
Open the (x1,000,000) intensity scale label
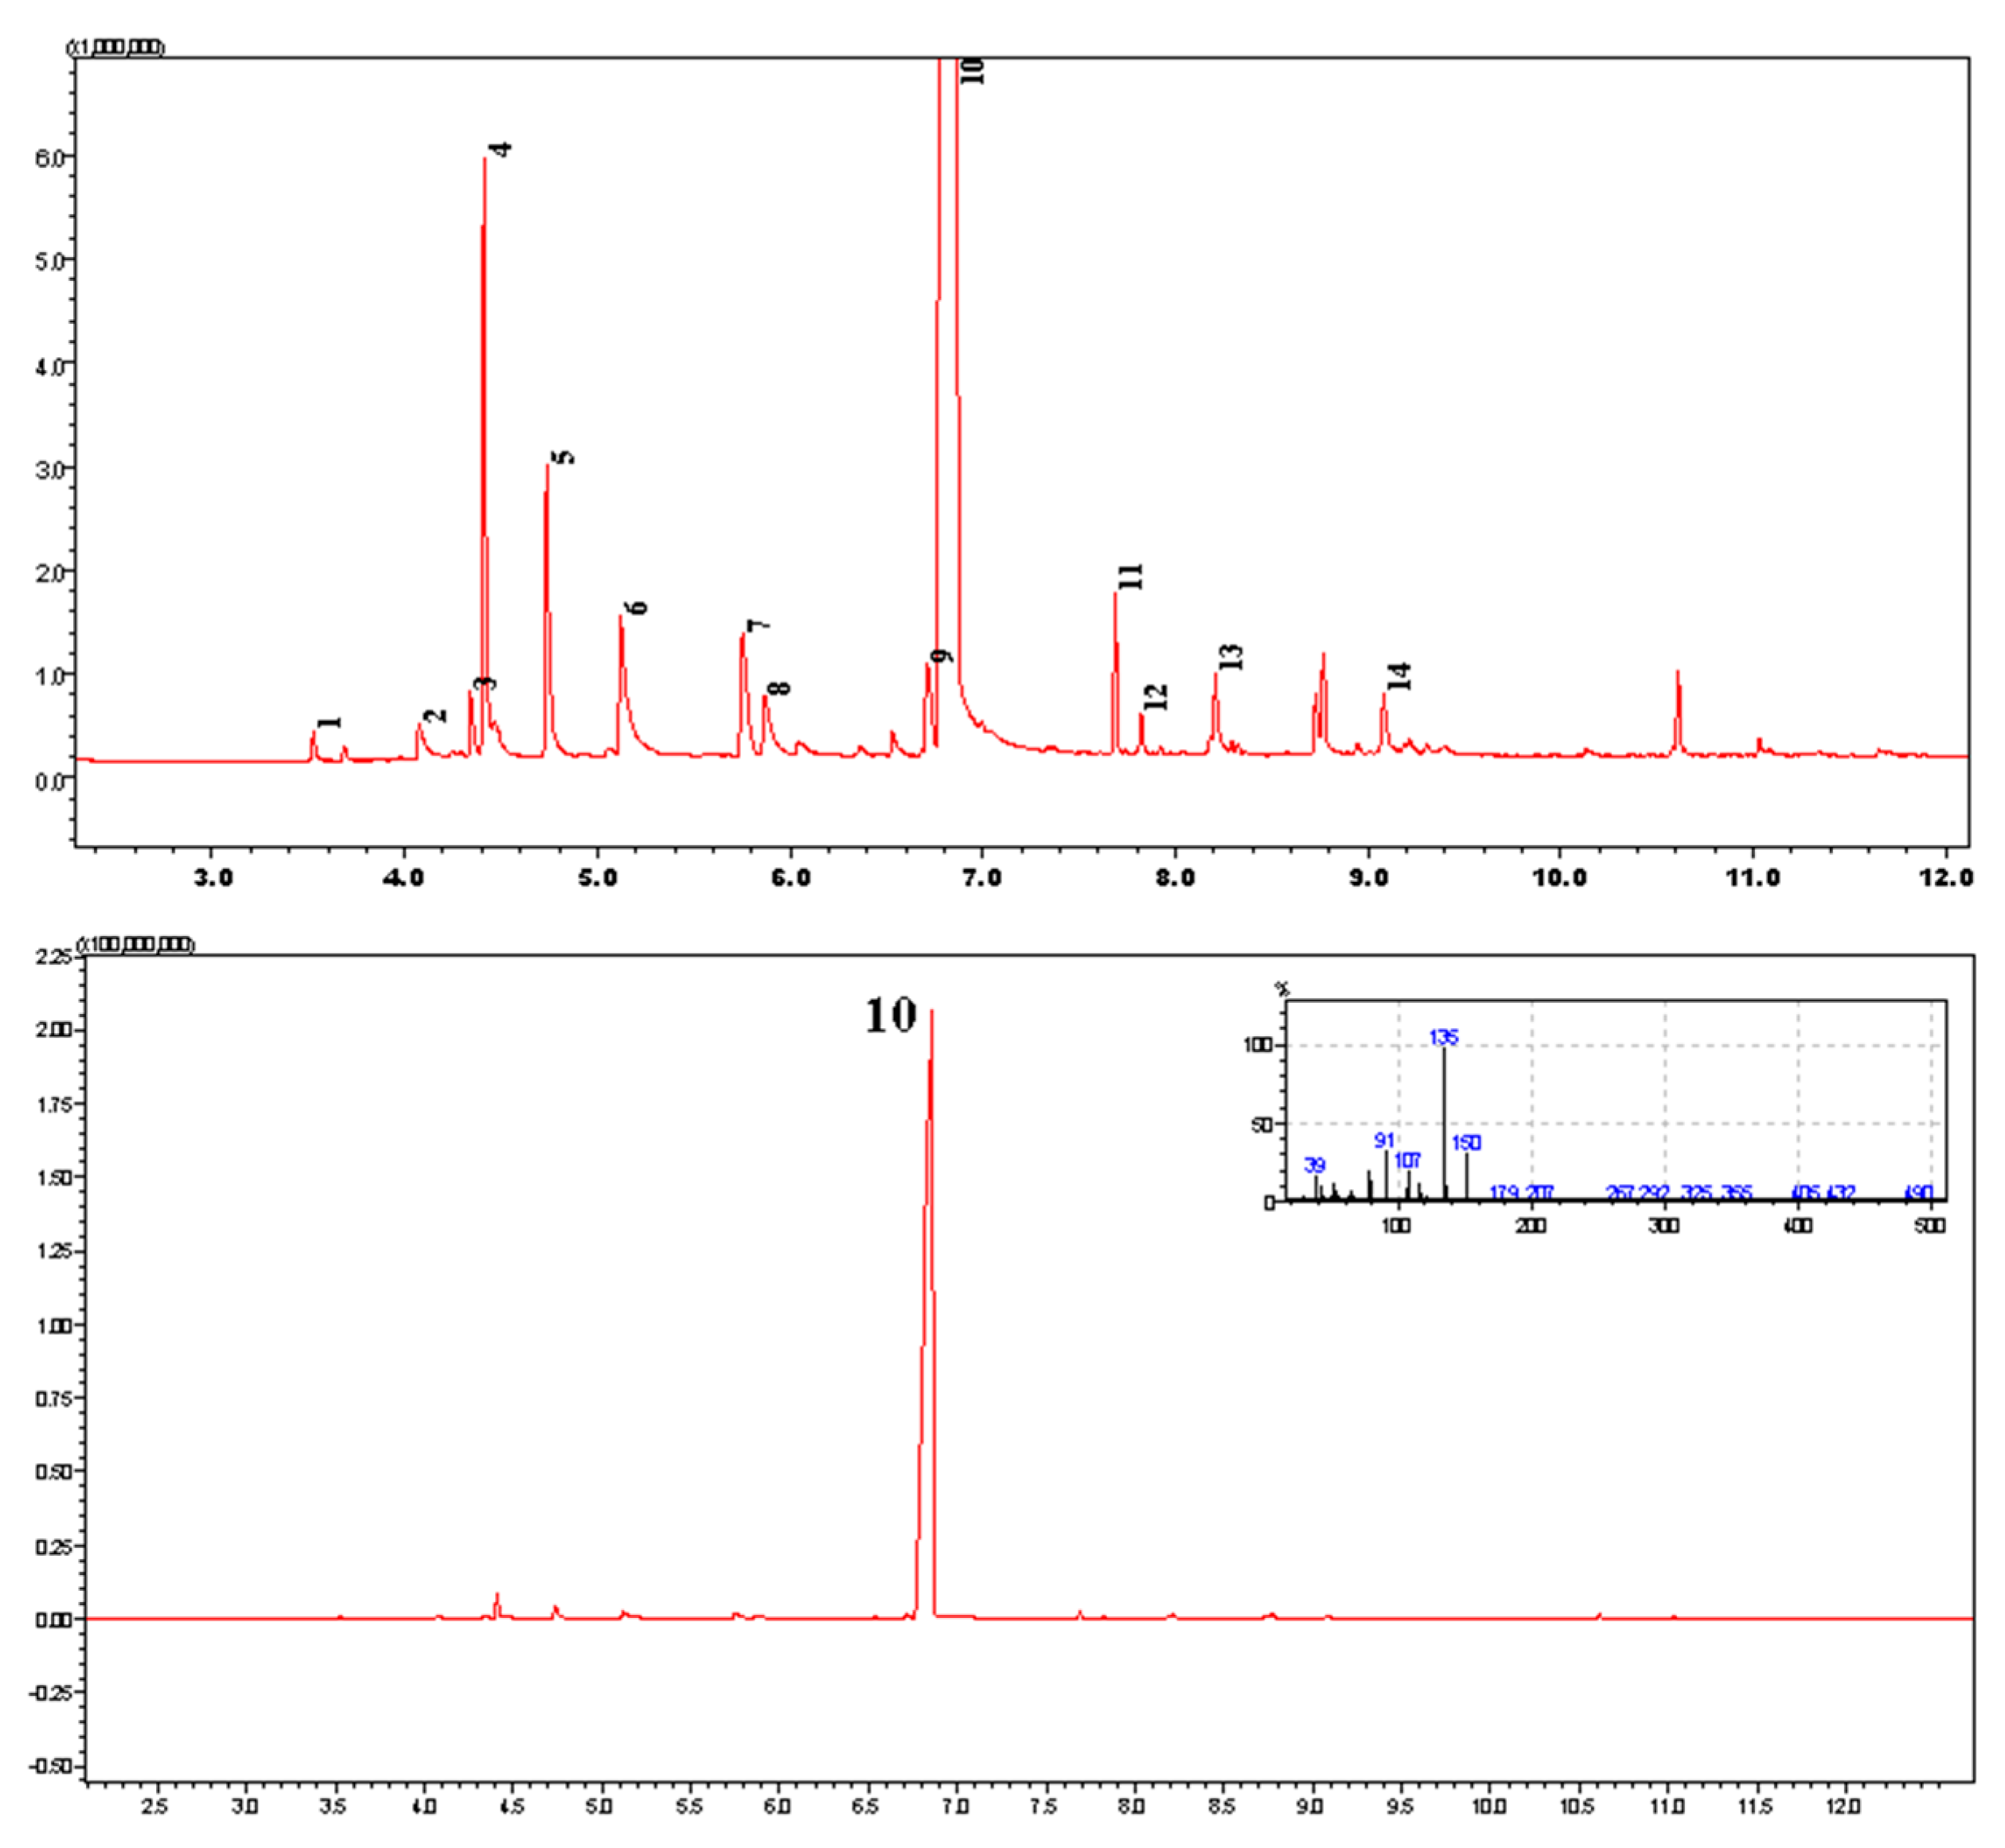[117, 45]
